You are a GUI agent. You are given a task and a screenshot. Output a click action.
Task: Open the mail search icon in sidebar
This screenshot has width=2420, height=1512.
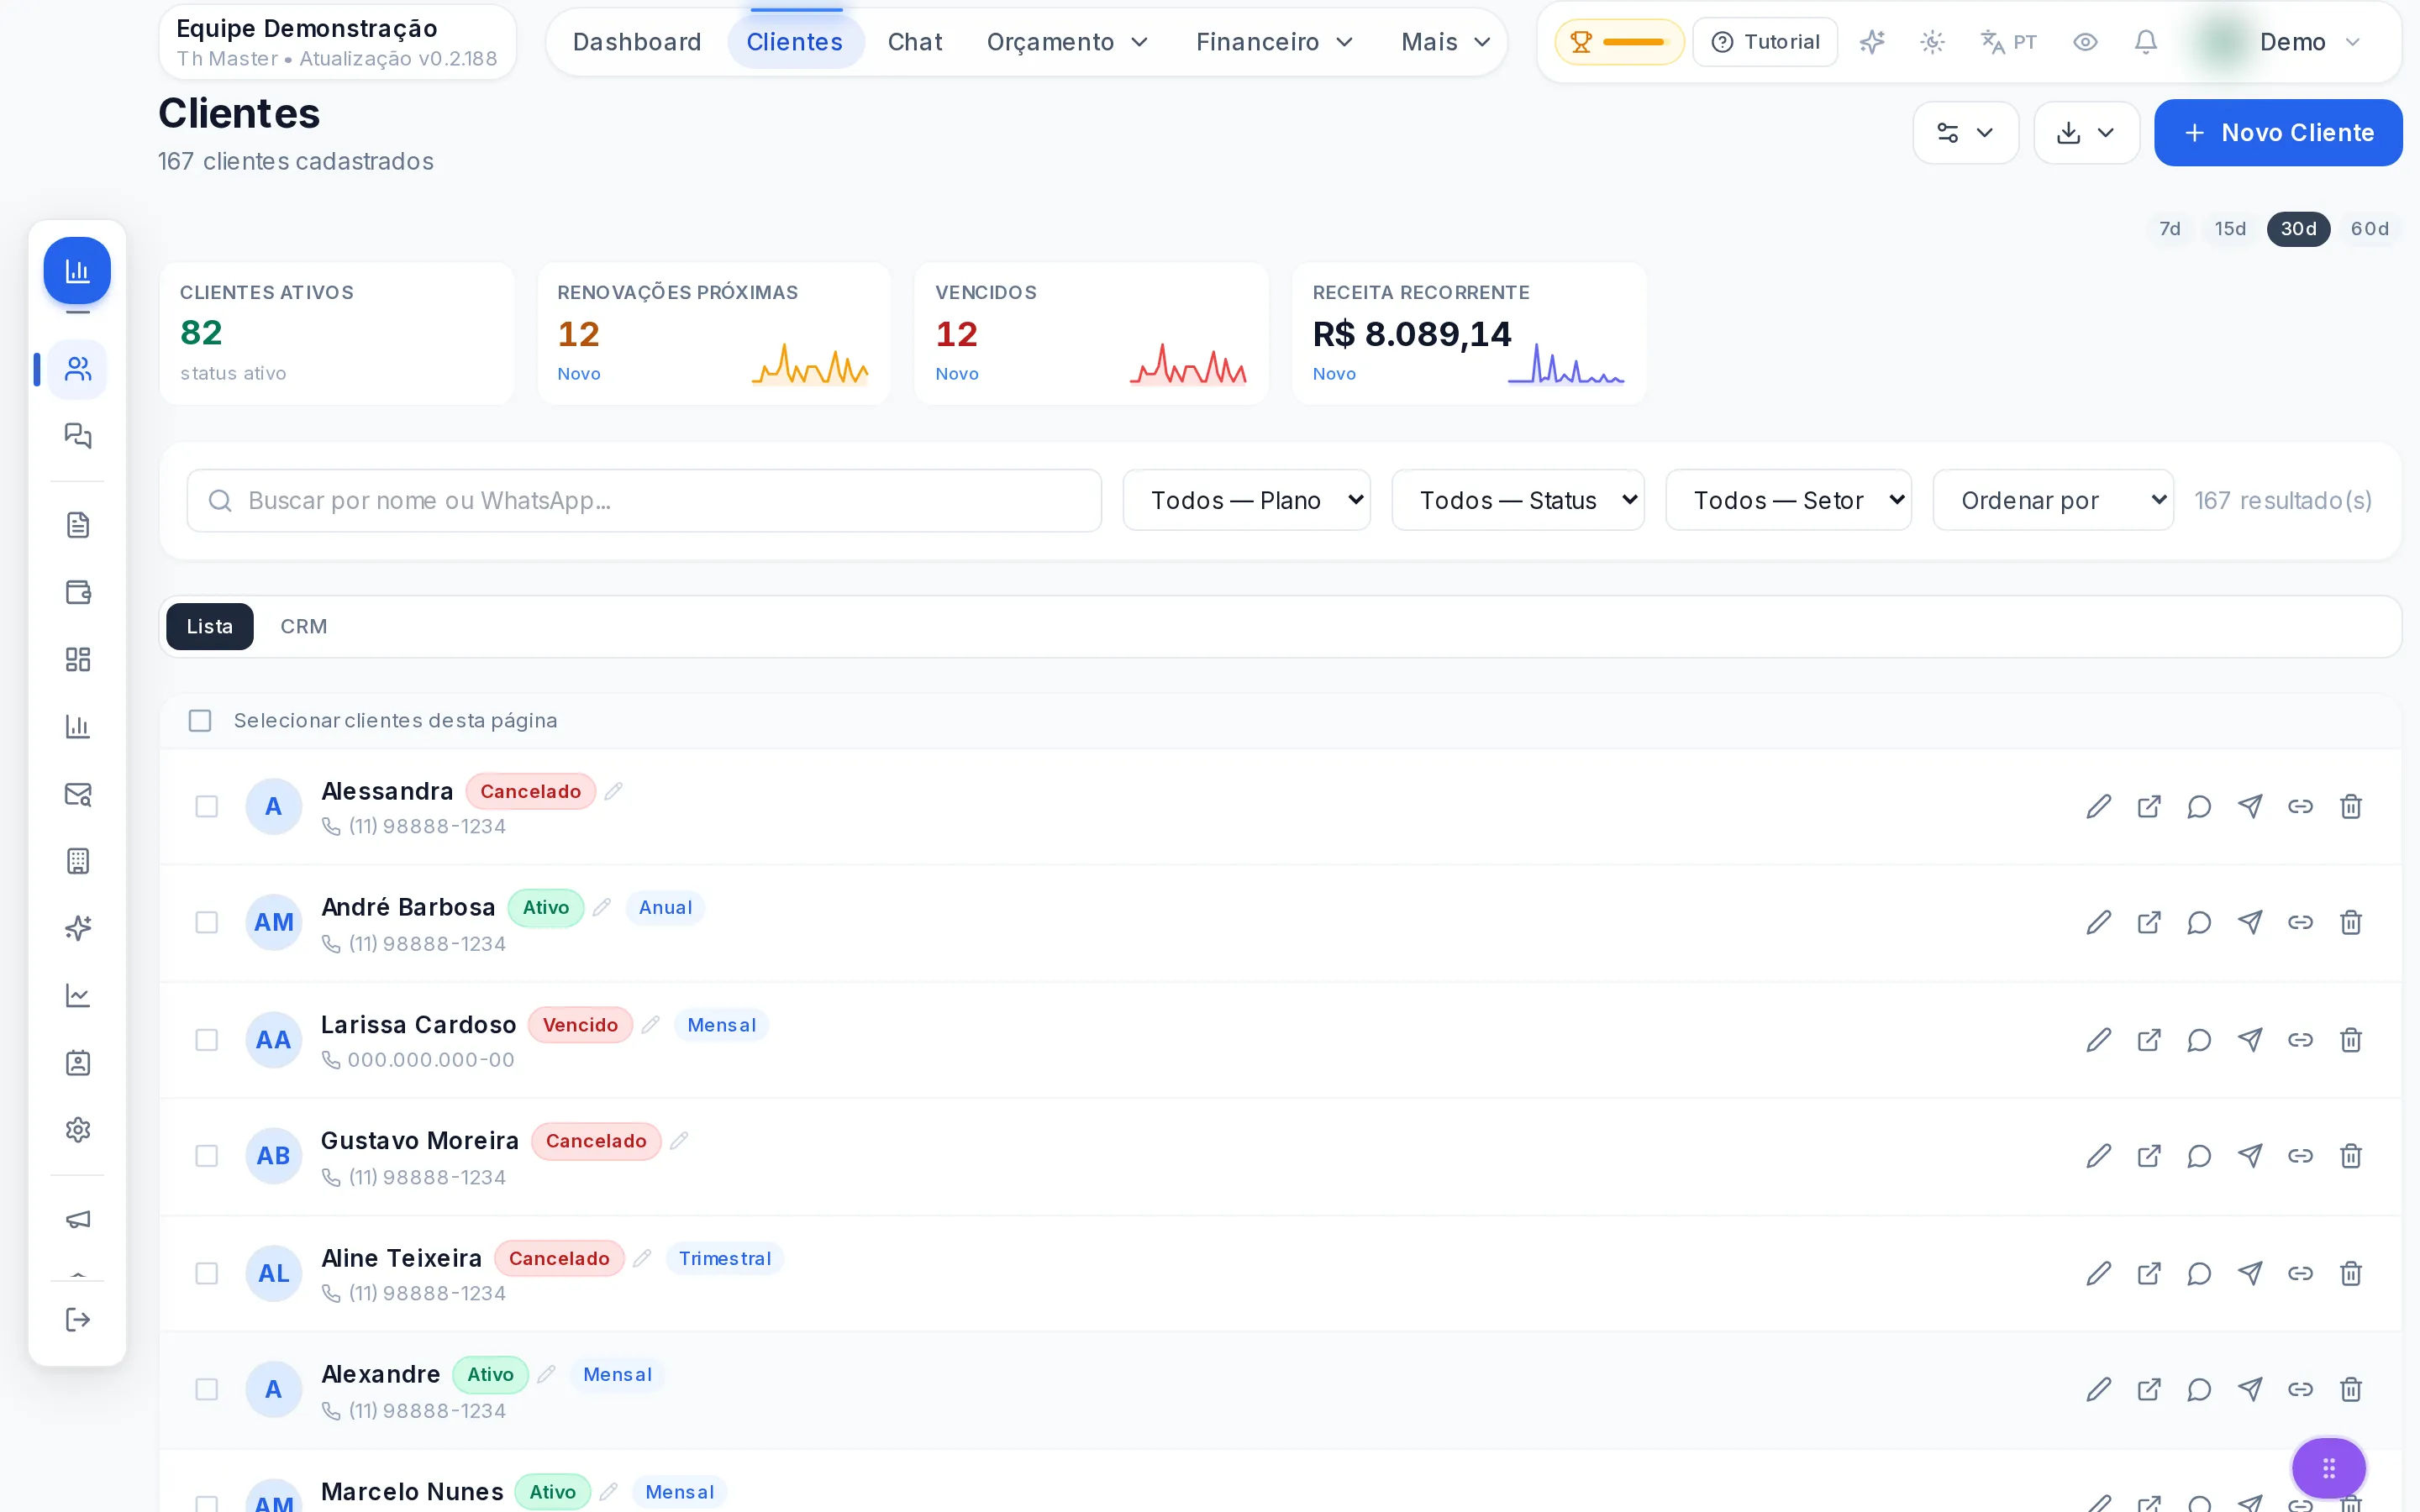(x=78, y=794)
